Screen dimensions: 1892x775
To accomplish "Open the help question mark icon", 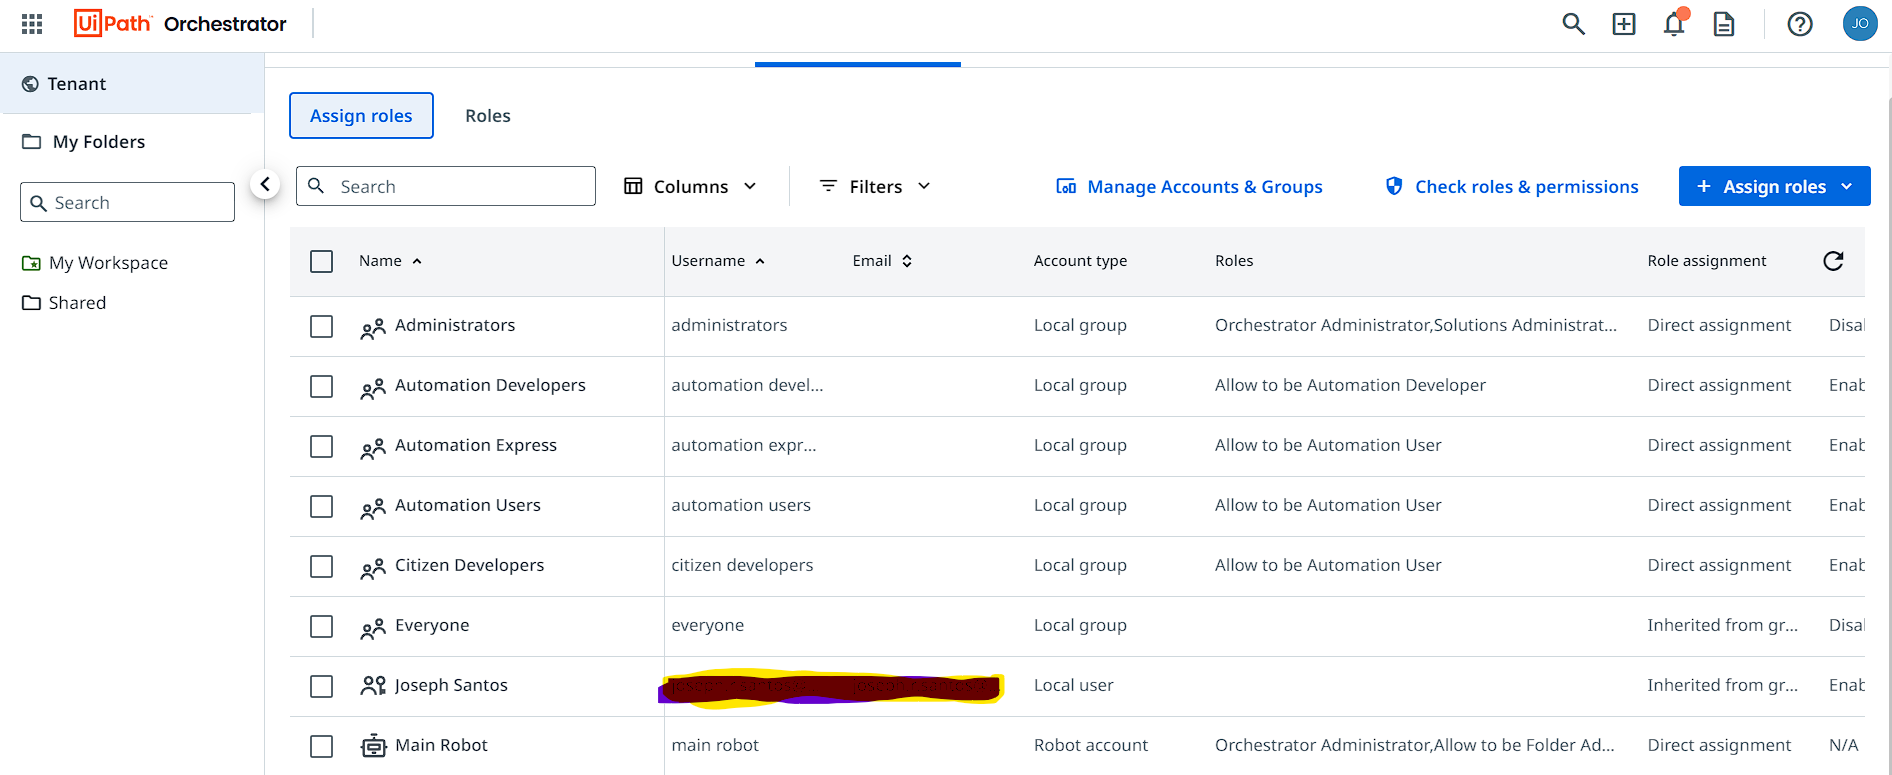I will [x=1800, y=24].
